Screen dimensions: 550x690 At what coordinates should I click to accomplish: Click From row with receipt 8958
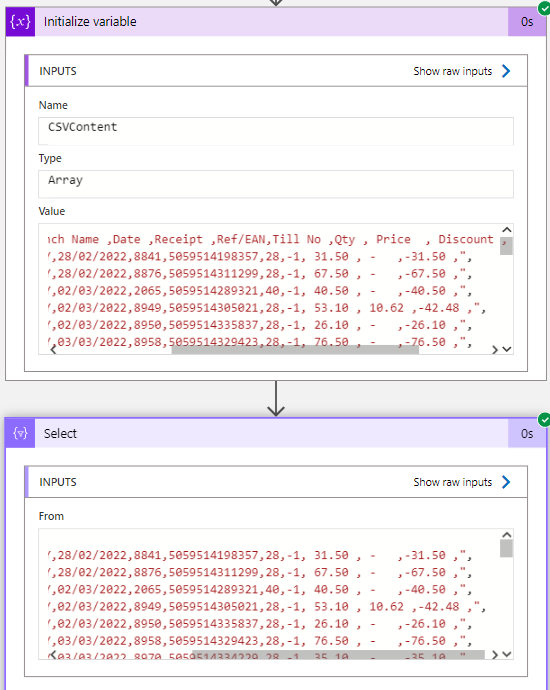(260, 641)
